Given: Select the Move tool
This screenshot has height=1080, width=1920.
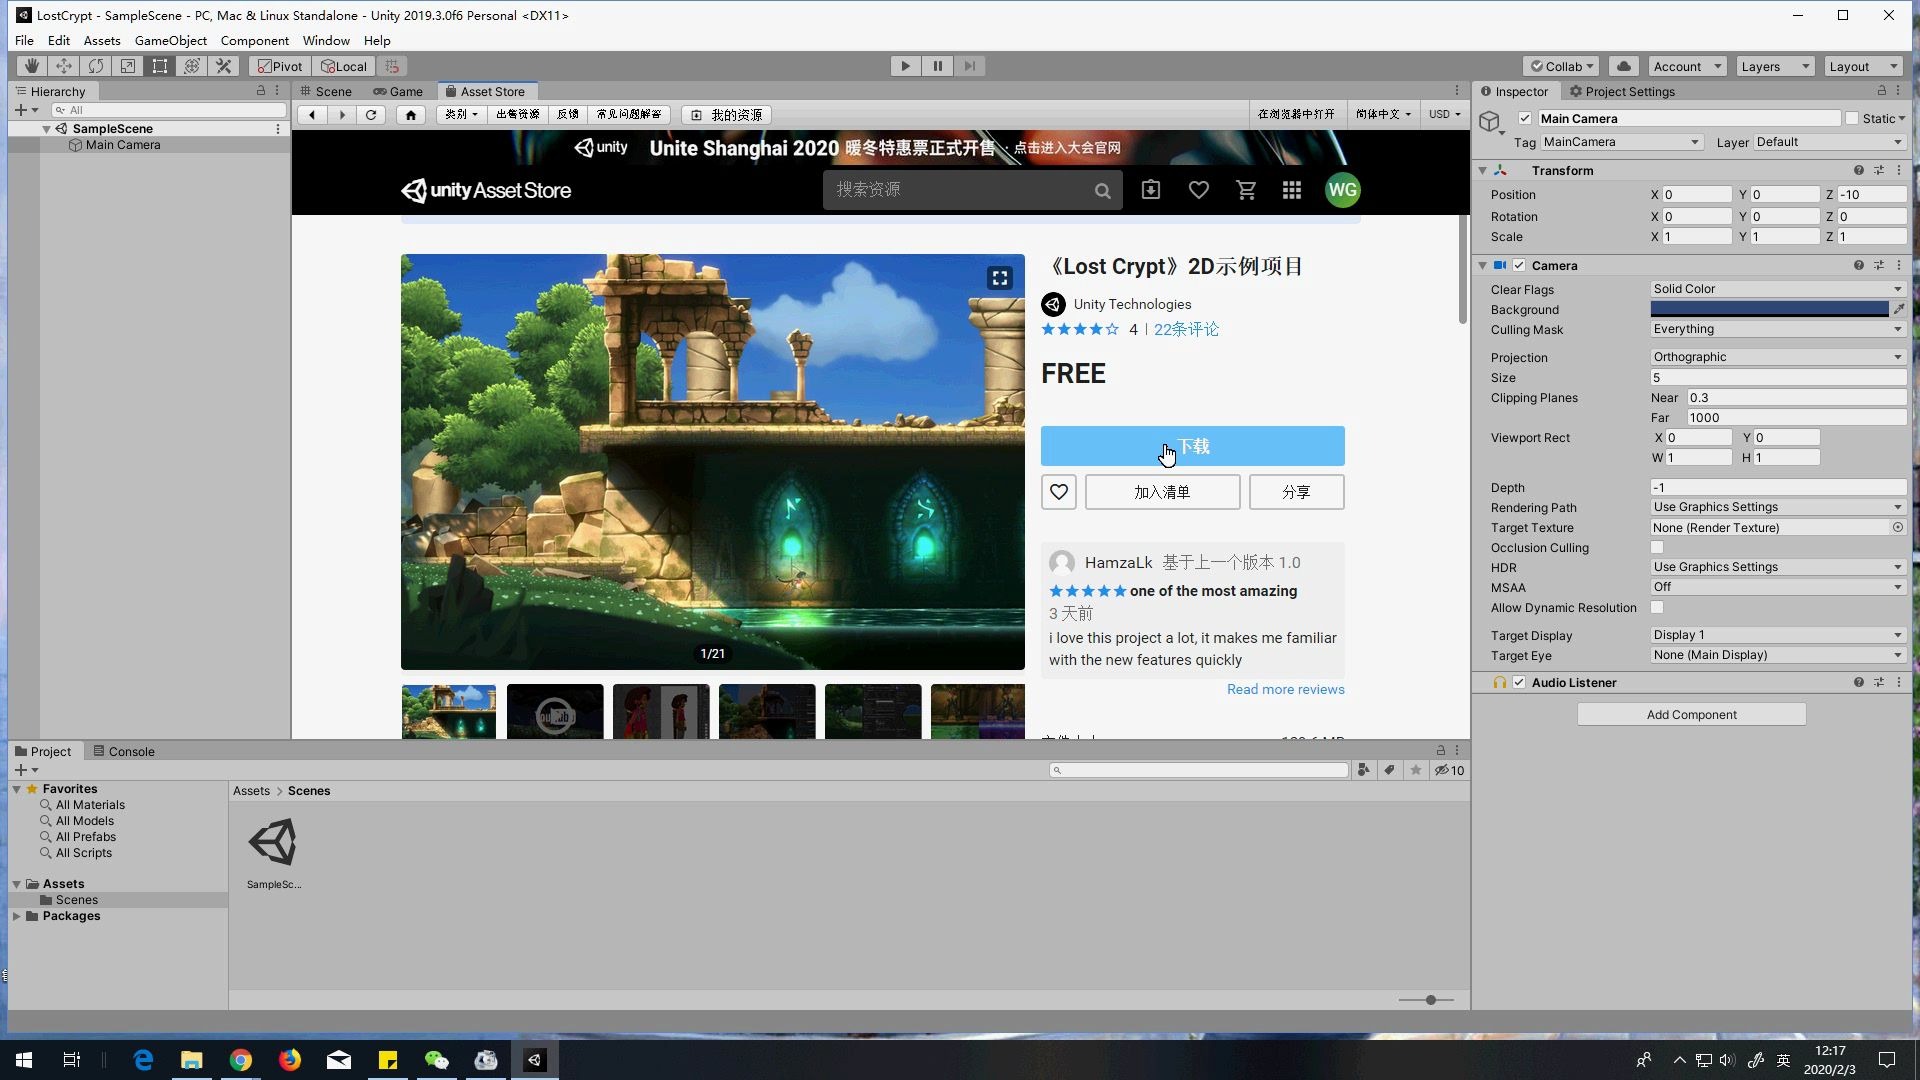Looking at the screenshot, I should 64,66.
